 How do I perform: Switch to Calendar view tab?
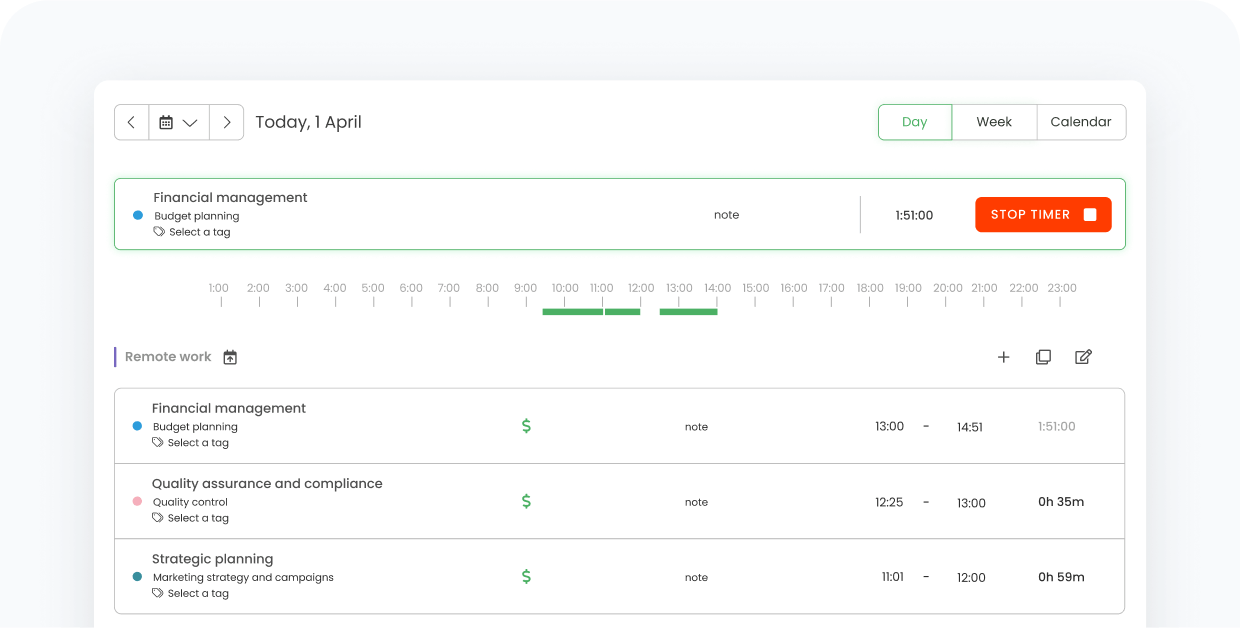pos(1080,122)
